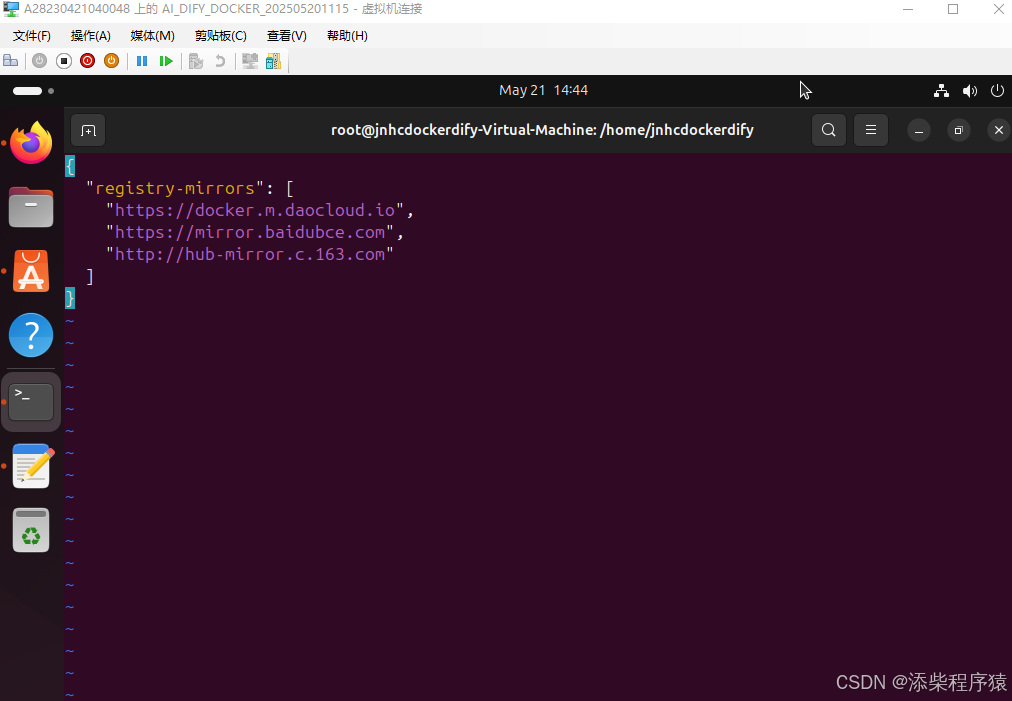
Task: Click the highlighted closing brace
Action: pos(70,298)
